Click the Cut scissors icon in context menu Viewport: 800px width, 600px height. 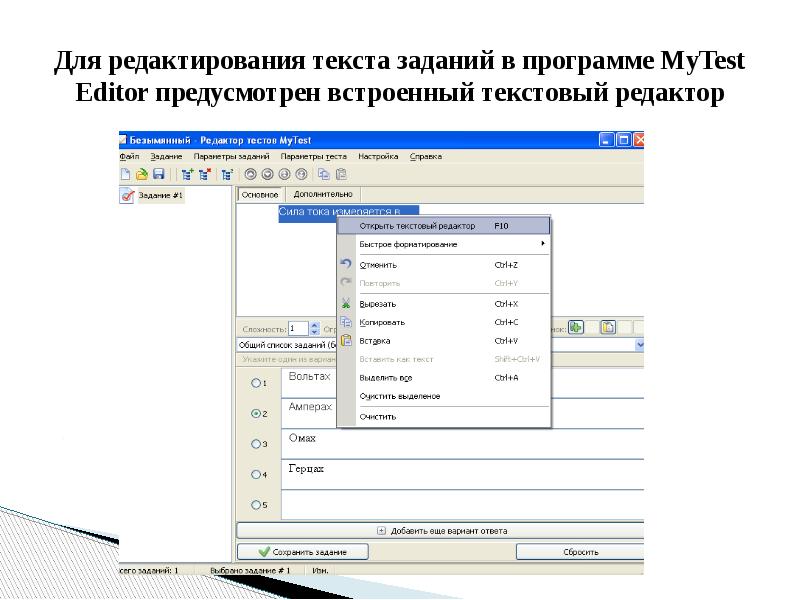click(x=346, y=303)
